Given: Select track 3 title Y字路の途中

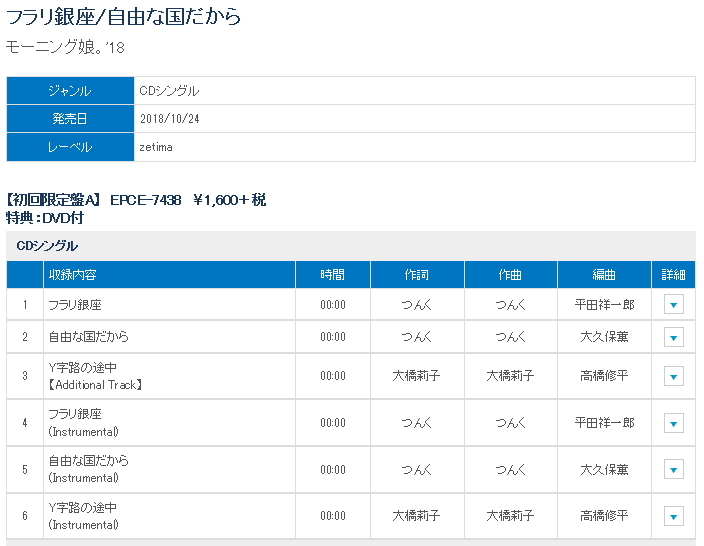Looking at the screenshot, I should pyautogui.click(x=83, y=367).
